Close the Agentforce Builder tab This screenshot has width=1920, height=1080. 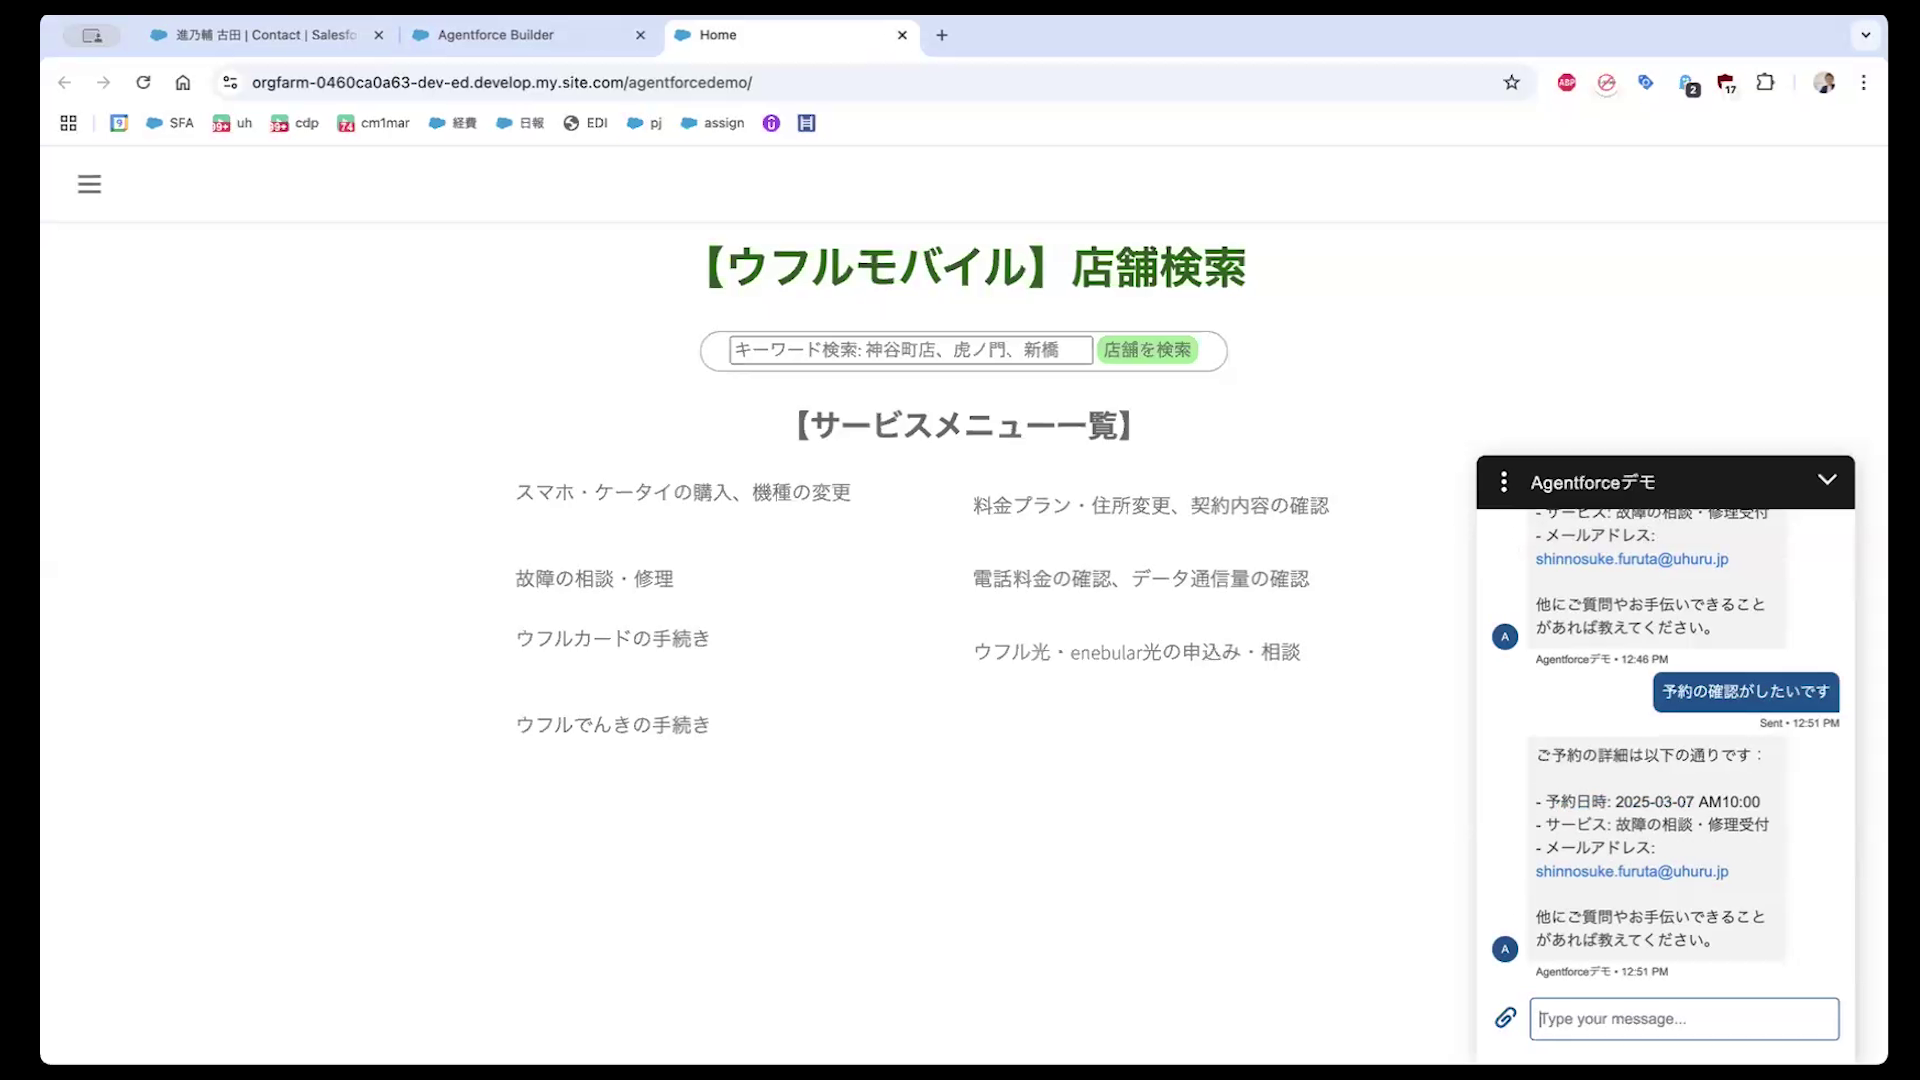pos(641,35)
